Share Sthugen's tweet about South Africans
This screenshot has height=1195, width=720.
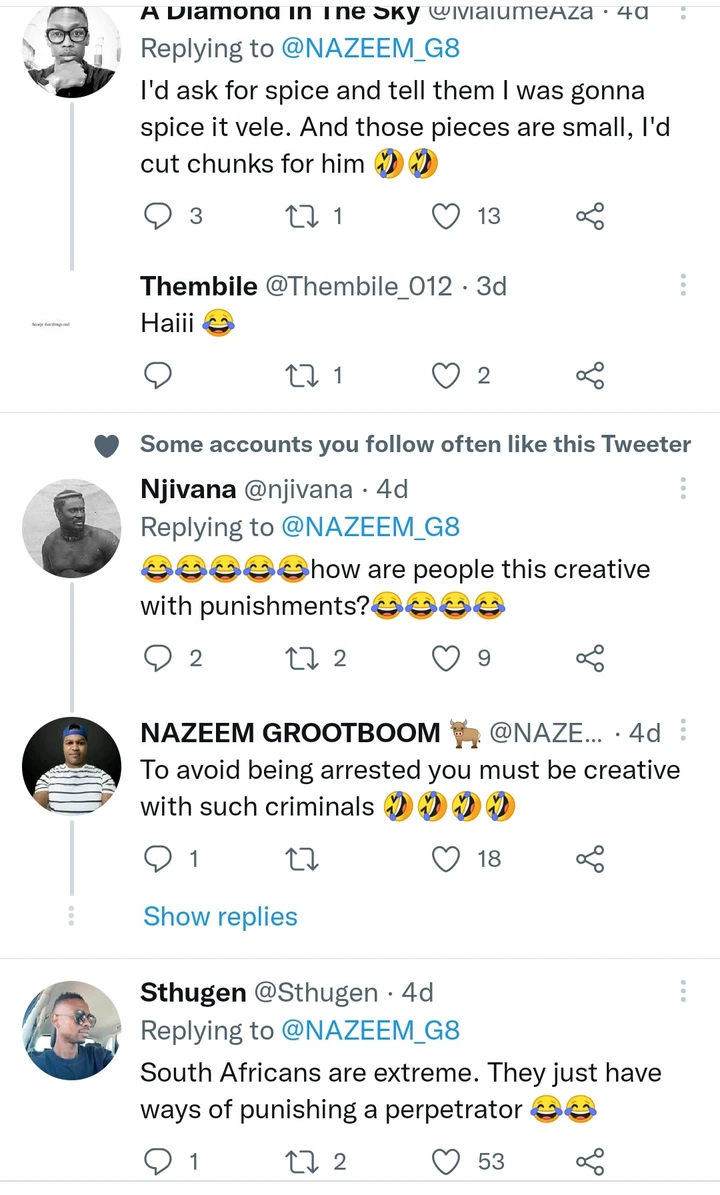pos(590,1161)
